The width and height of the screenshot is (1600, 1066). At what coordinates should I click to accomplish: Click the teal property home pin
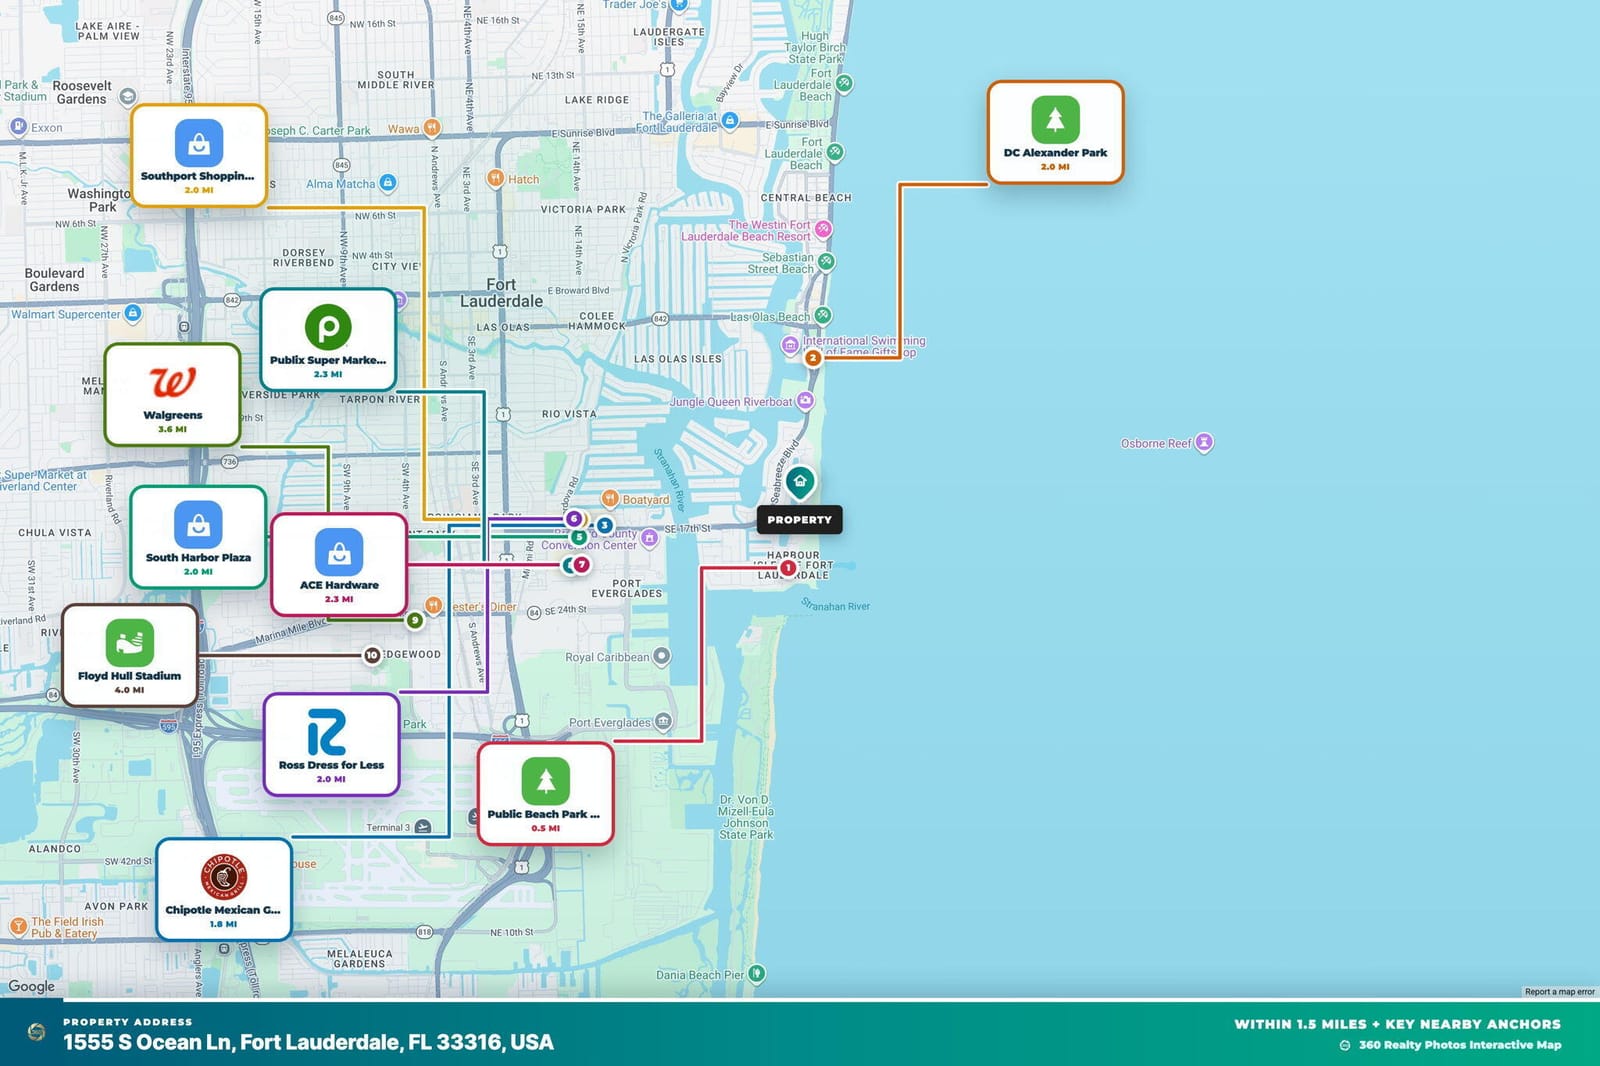800,483
